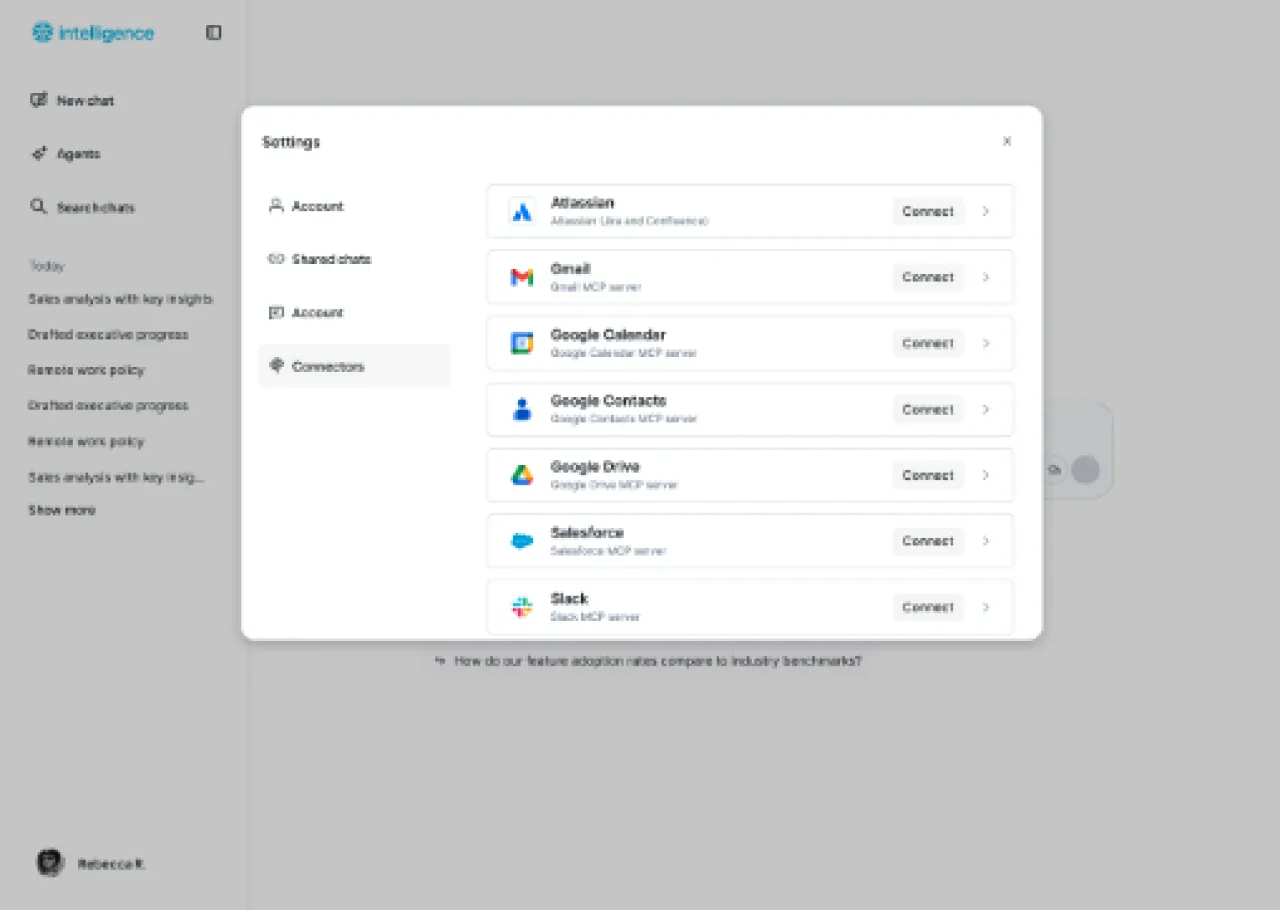Expand the Atlassian connector chevron
Image resolution: width=1280 pixels, height=910 pixels.
coord(986,212)
